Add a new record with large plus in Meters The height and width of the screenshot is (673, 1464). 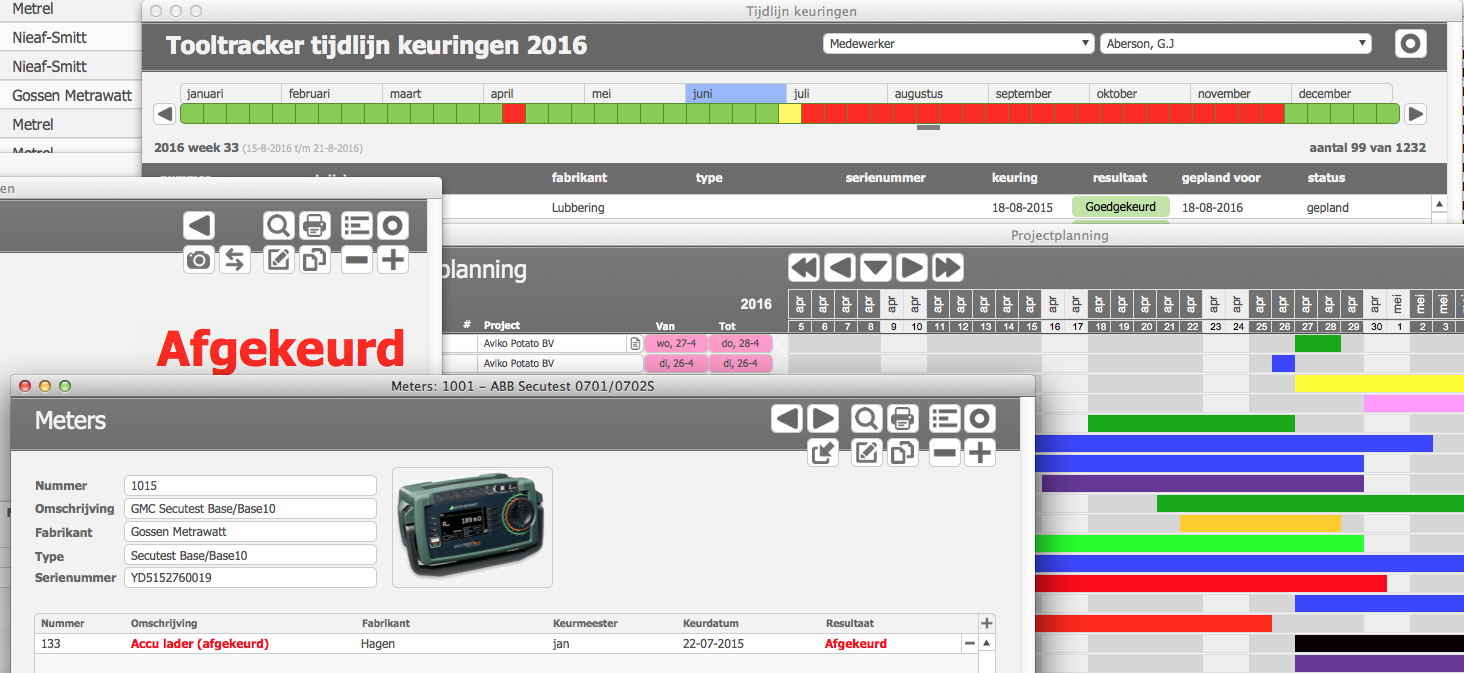[980, 453]
